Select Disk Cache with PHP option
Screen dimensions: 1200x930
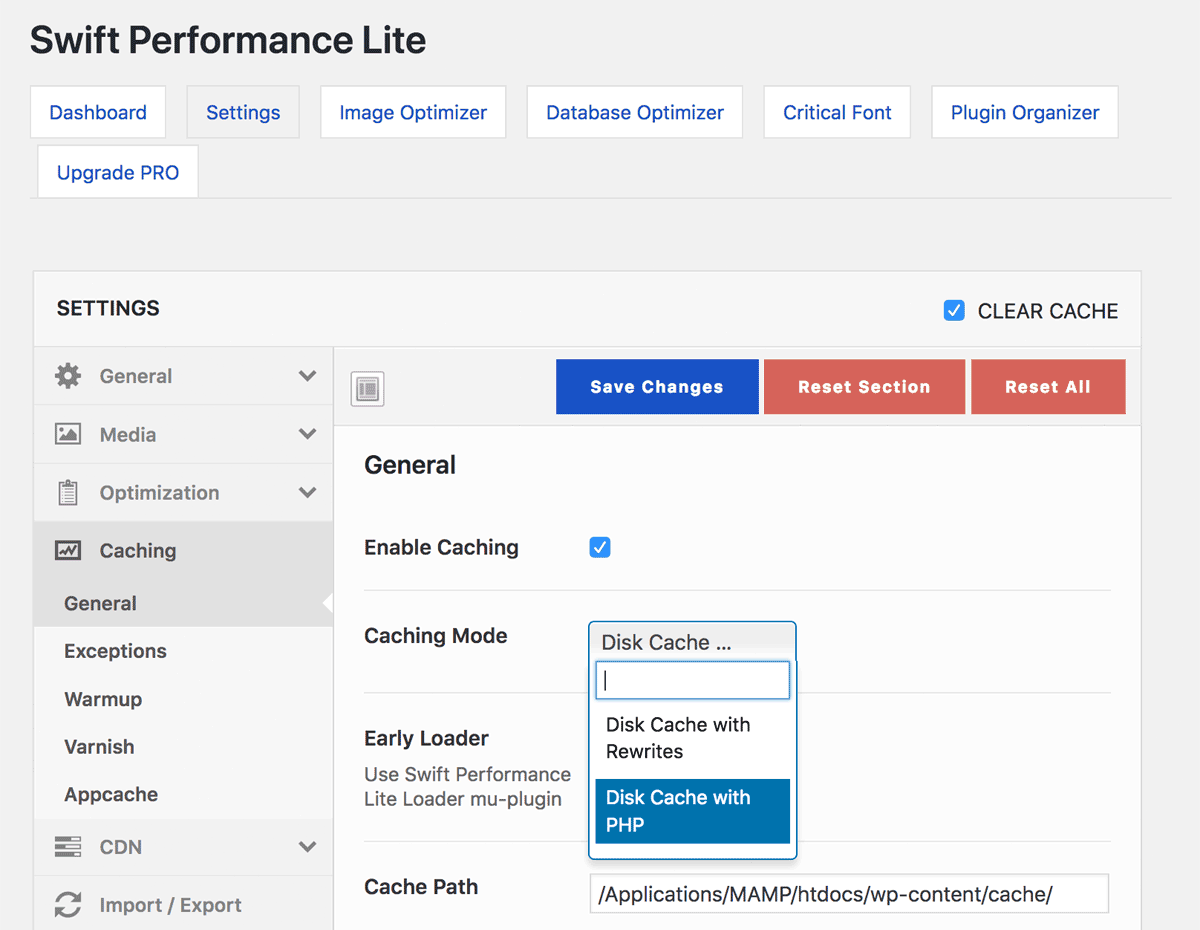point(692,811)
